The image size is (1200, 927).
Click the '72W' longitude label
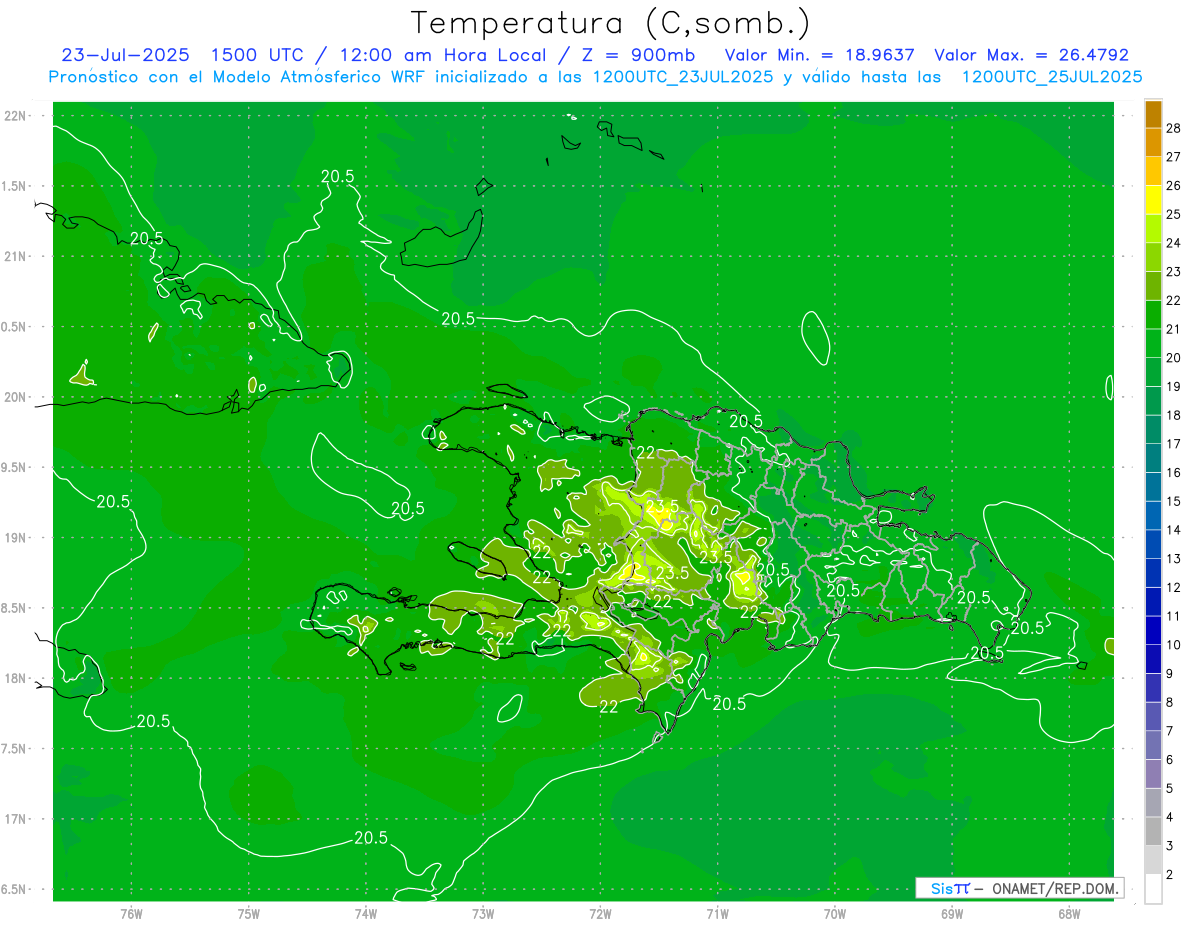[601, 914]
